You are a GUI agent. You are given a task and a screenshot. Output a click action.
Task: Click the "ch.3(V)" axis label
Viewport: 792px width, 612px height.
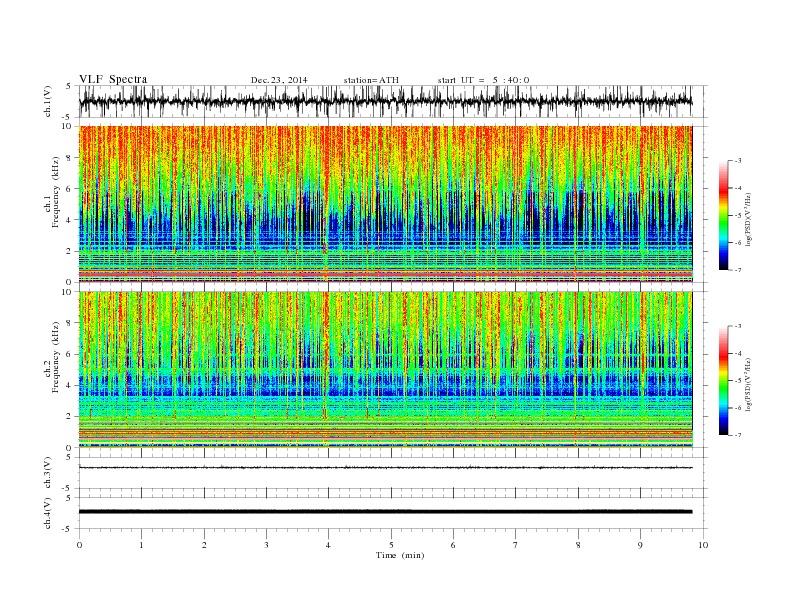click(48, 473)
